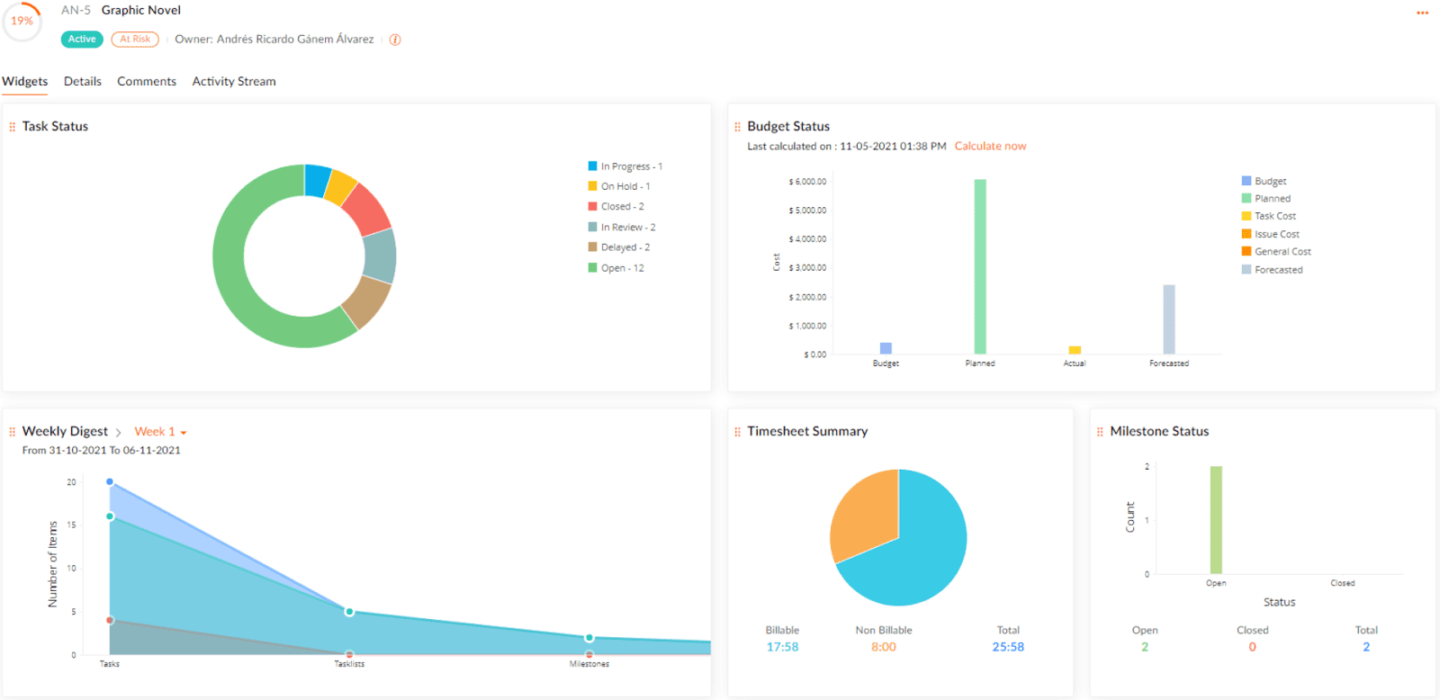This screenshot has width=1440, height=700.
Task: Click the Calculate now link
Action: click(x=990, y=146)
